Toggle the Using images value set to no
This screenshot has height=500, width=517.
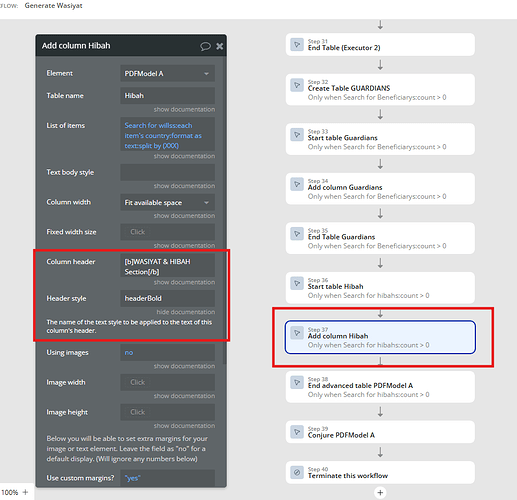(167, 352)
